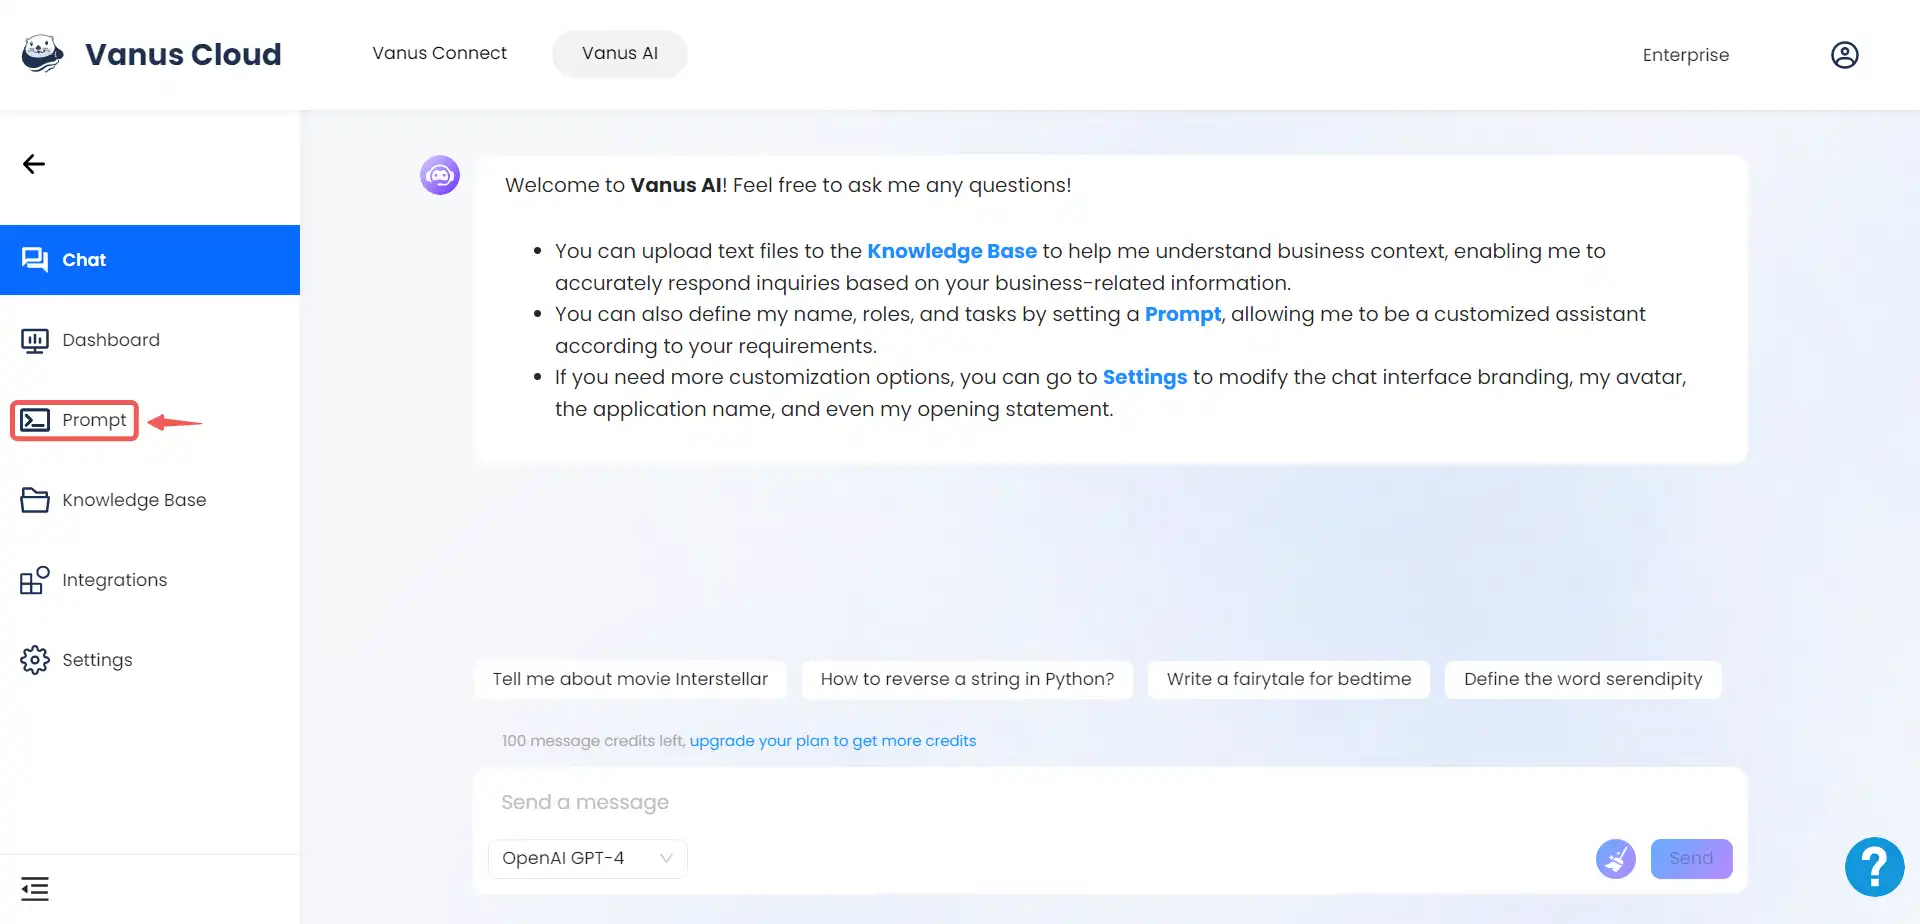Screen dimensions: 1920x924
Task: Click the Vanus Cloud title text
Action: pyautogui.click(x=183, y=54)
